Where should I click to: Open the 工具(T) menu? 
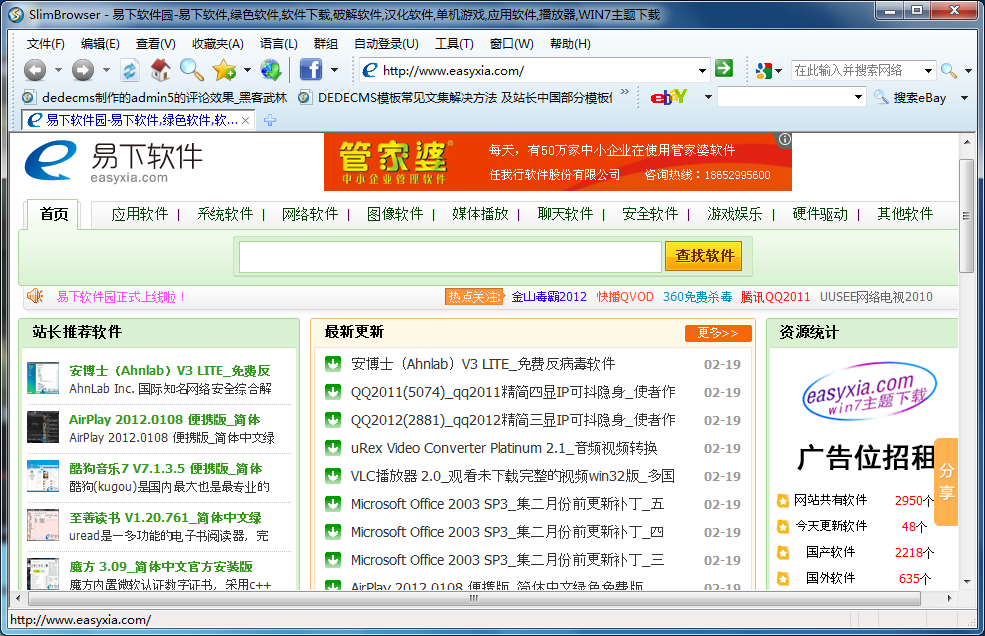tap(454, 44)
